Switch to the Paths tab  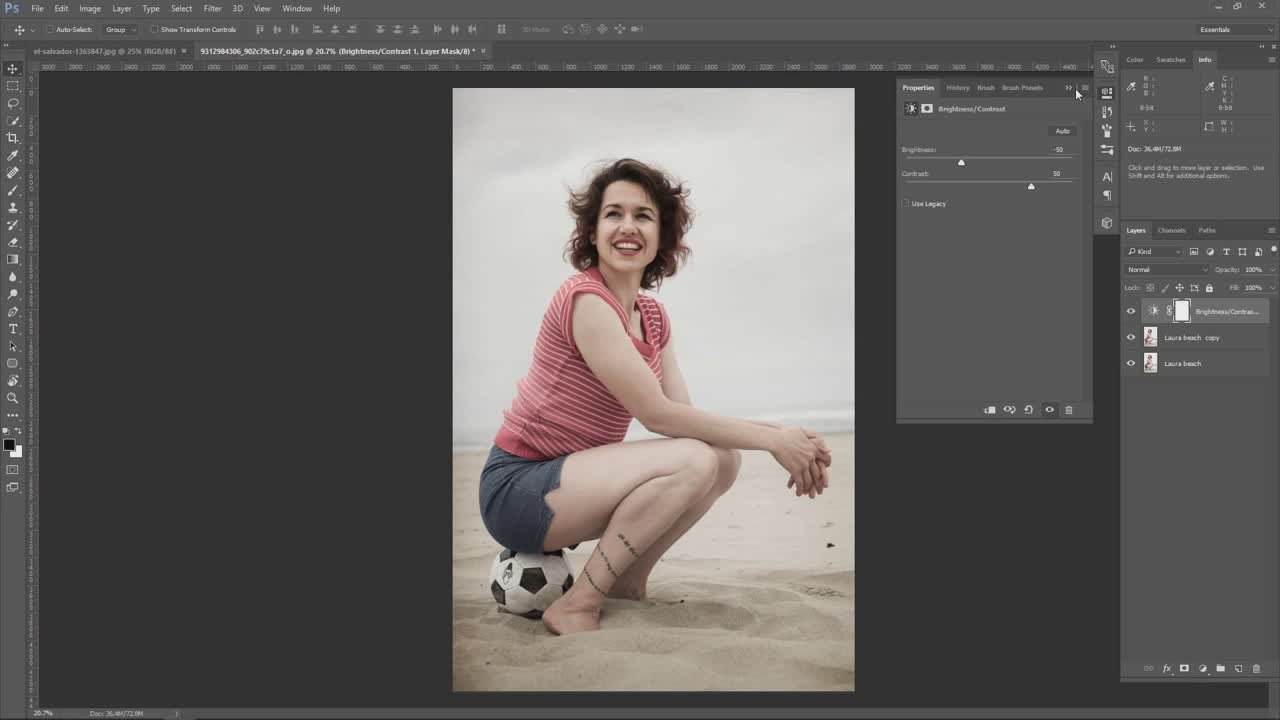(1207, 230)
